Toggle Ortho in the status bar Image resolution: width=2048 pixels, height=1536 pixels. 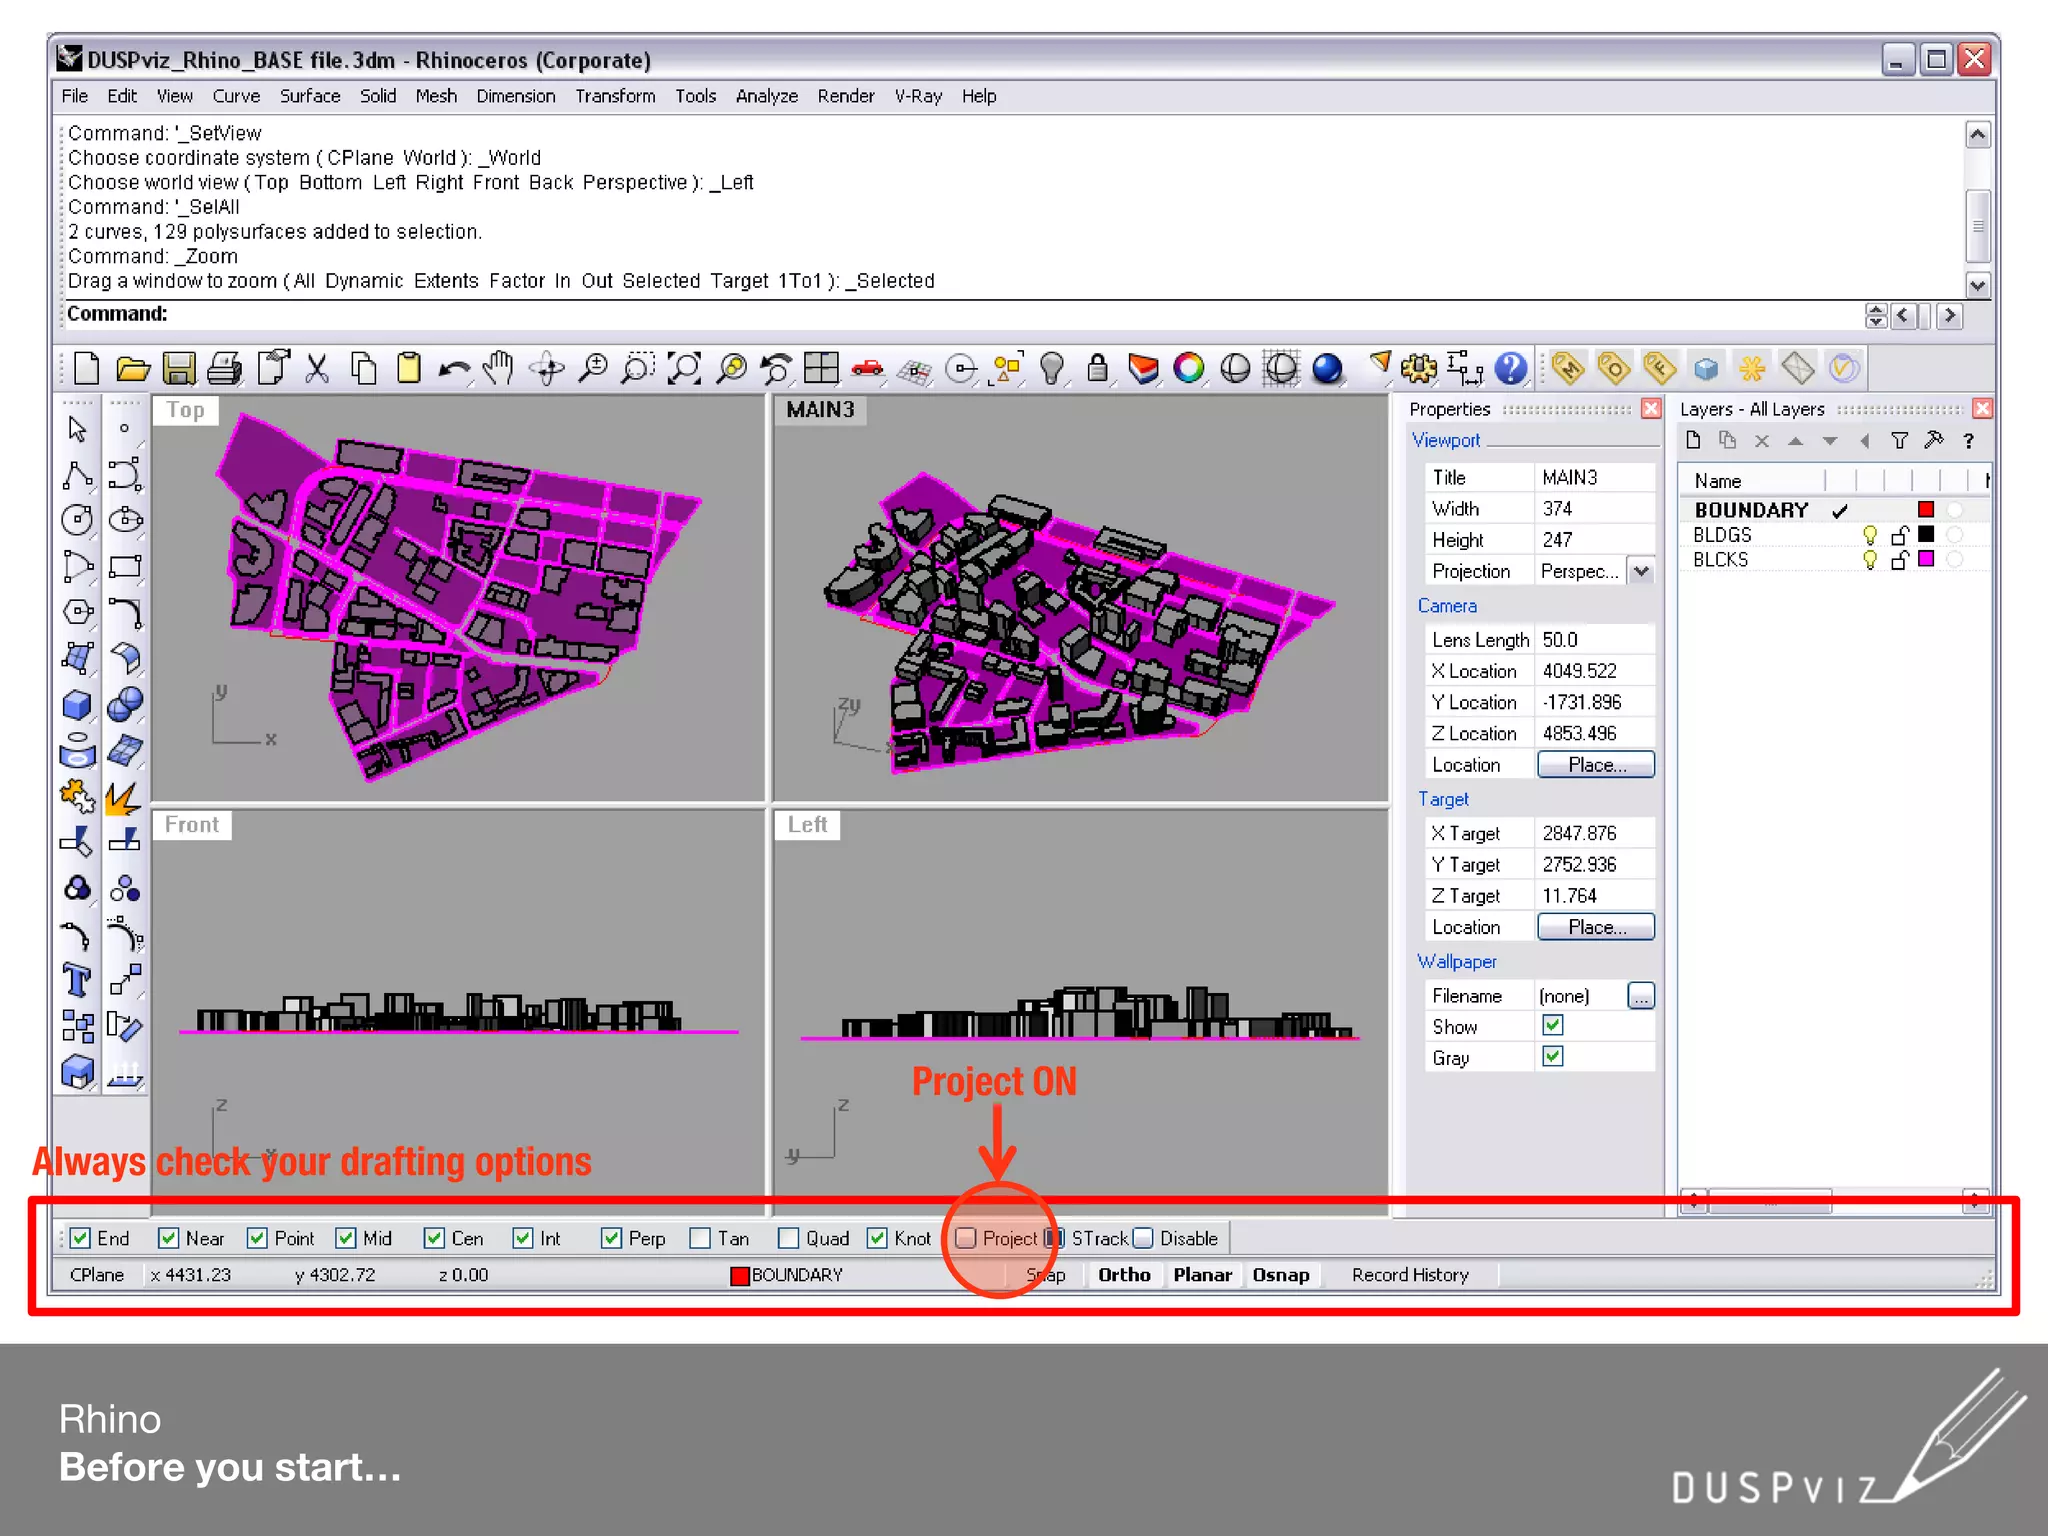tap(1124, 1275)
